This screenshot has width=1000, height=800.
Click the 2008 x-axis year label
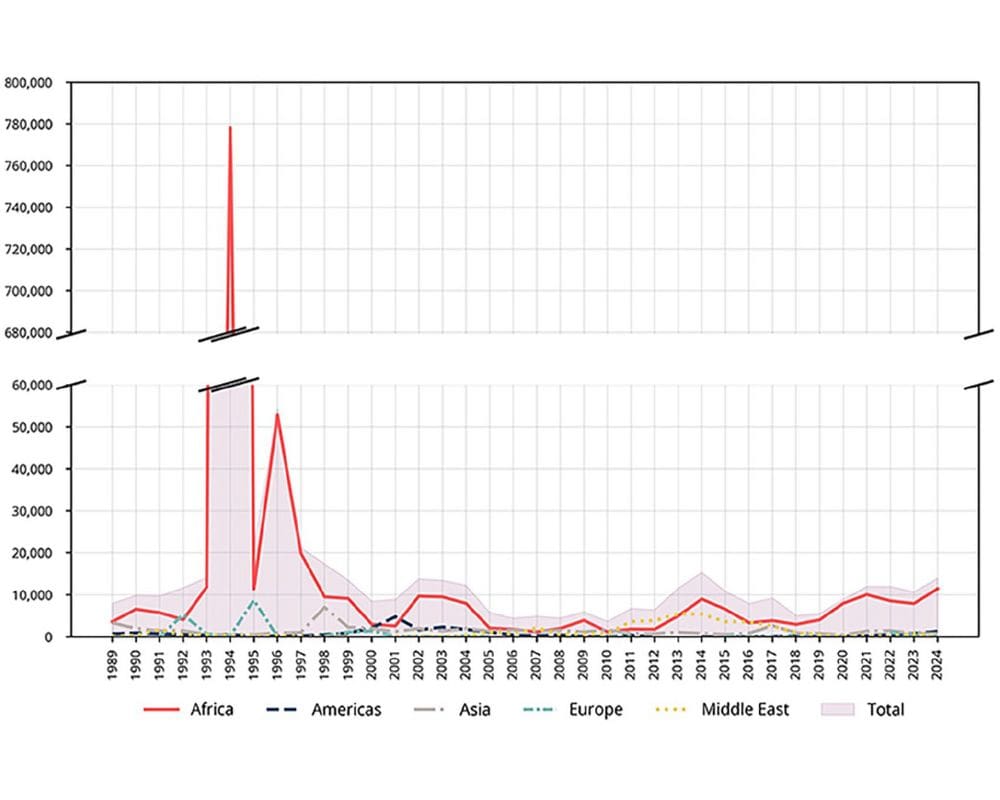(x=560, y=663)
